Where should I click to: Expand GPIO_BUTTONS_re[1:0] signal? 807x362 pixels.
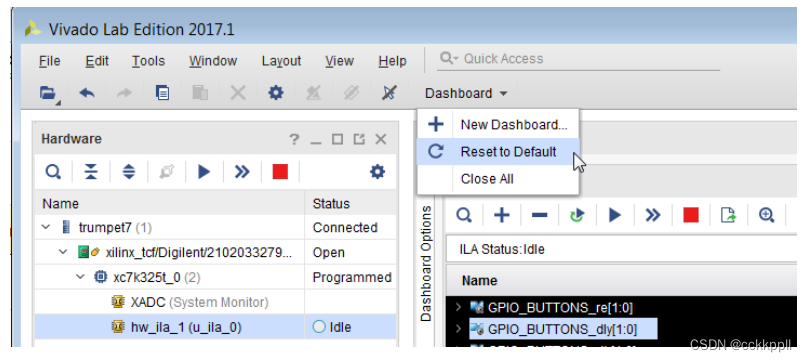pyautogui.click(x=459, y=308)
